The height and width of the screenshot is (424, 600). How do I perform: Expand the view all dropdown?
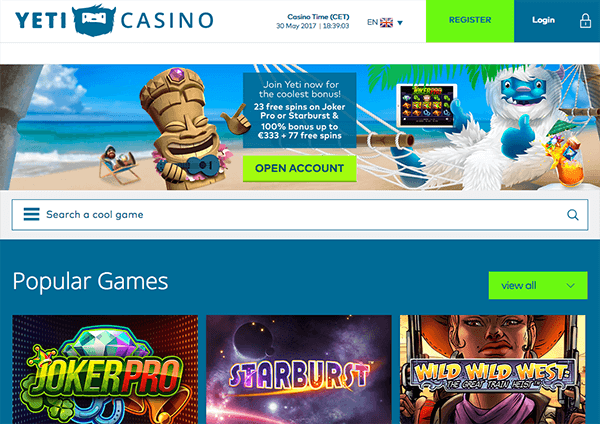[538, 285]
